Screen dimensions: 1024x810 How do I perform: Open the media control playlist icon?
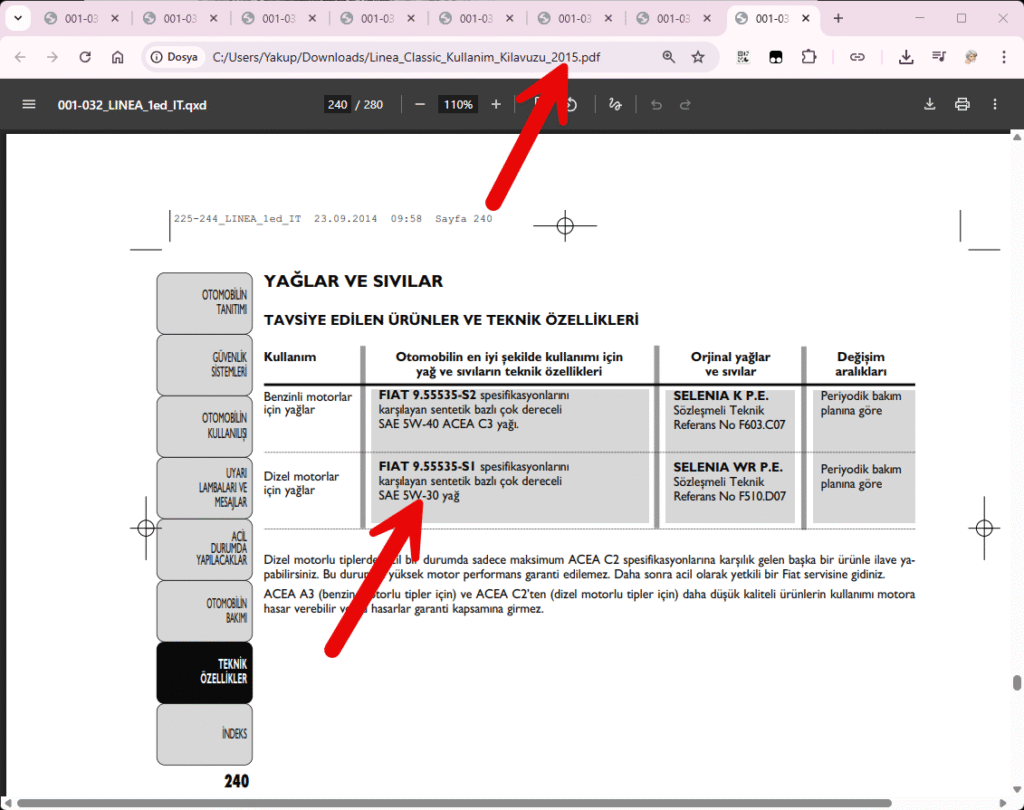click(938, 58)
